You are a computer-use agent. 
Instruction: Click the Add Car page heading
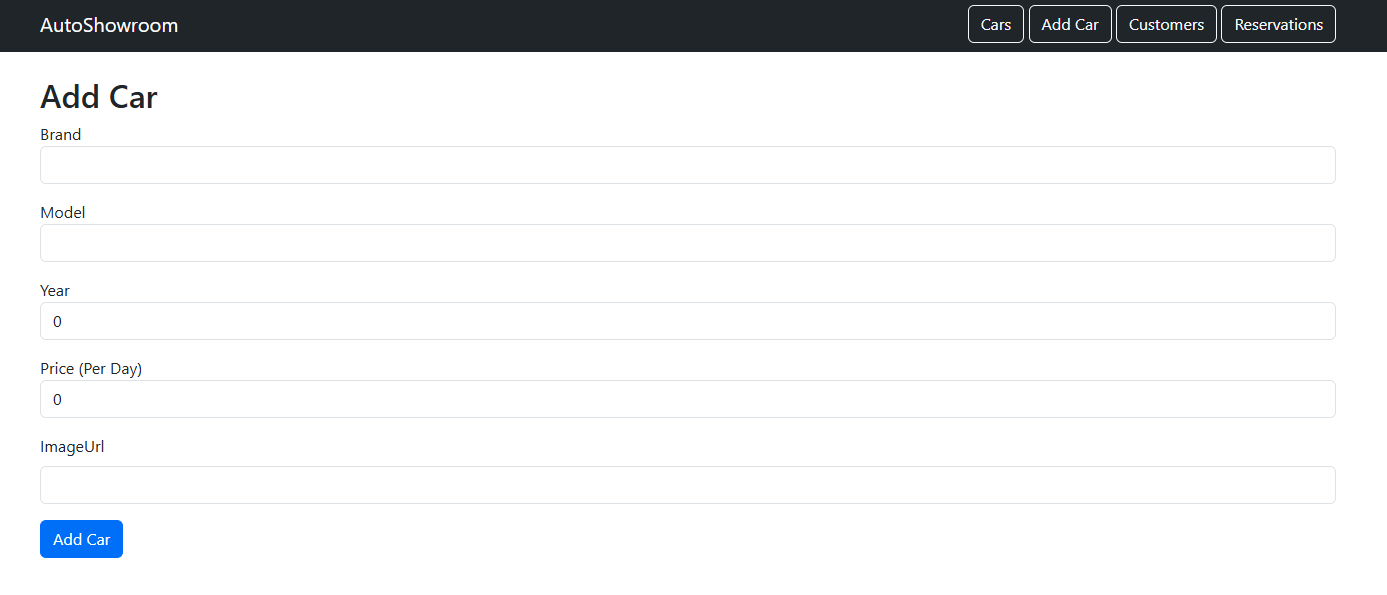pos(99,97)
